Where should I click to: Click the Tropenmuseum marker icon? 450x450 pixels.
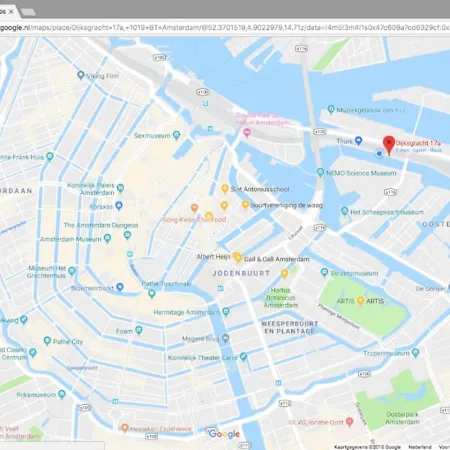click(415, 353)
